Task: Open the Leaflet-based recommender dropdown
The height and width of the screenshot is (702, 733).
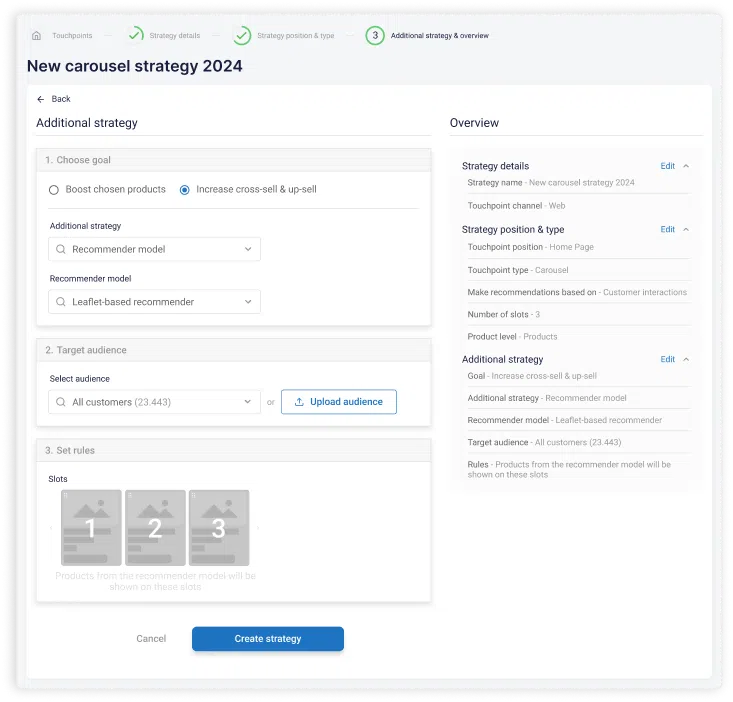Action: tap(154, 302)
